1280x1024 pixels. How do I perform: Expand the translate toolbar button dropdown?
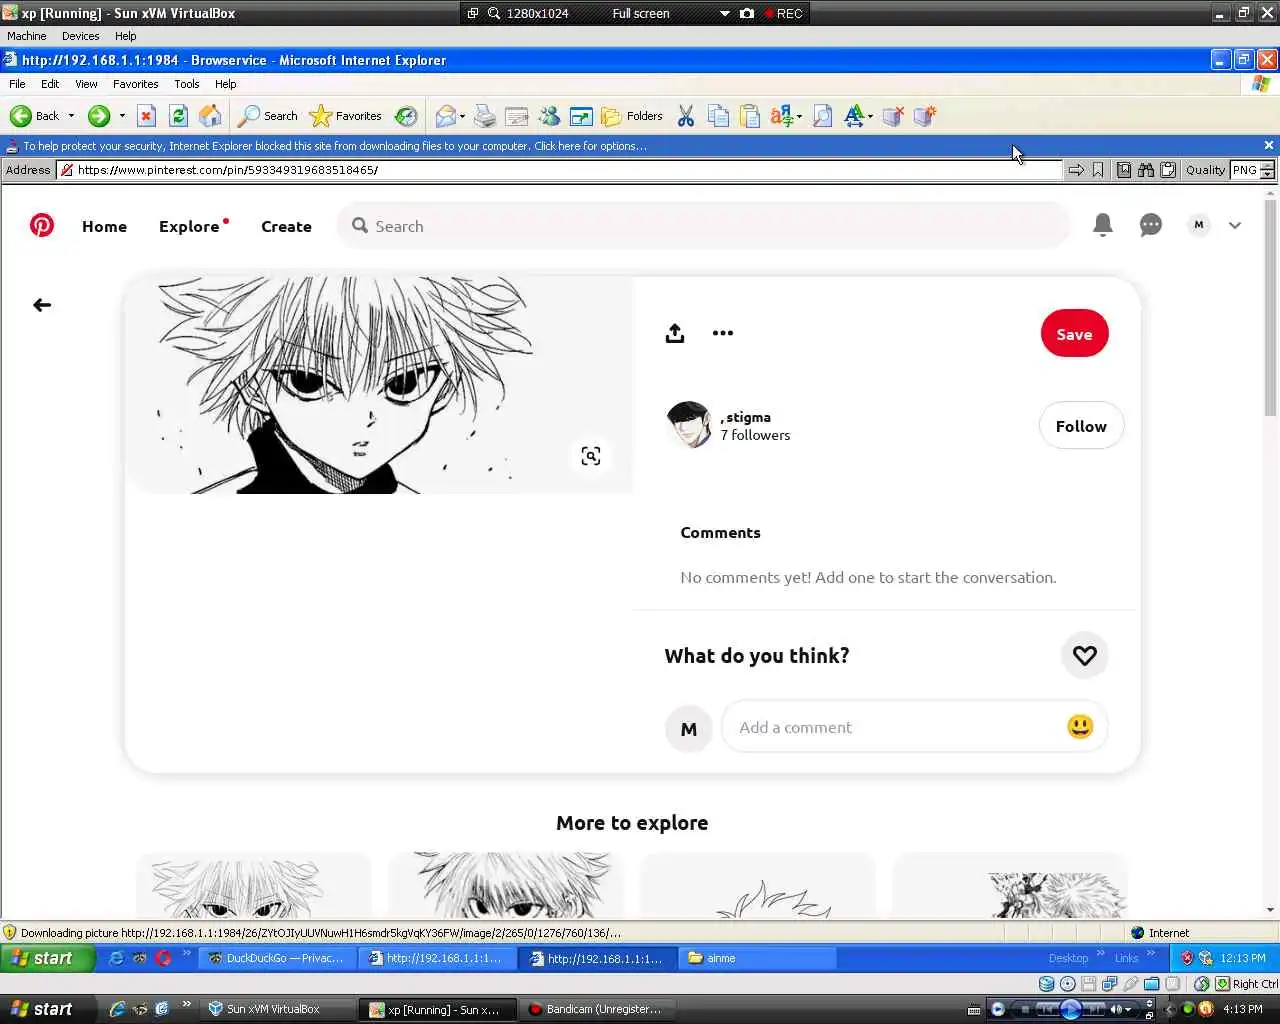click(x=799, y=117)
